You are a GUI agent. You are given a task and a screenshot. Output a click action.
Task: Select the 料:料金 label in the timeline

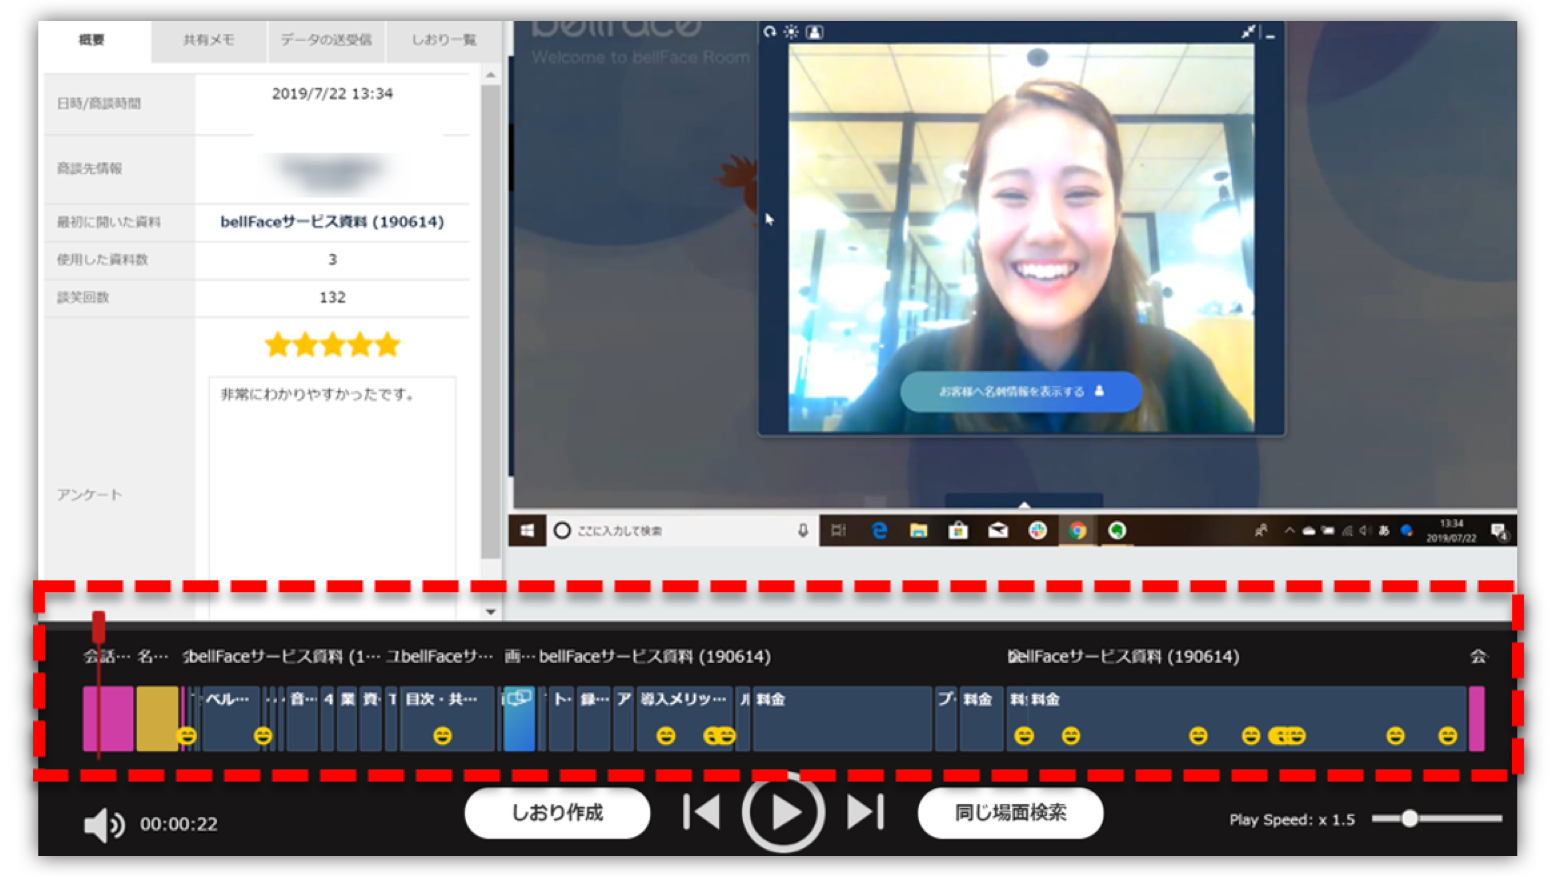[1035, 699]
